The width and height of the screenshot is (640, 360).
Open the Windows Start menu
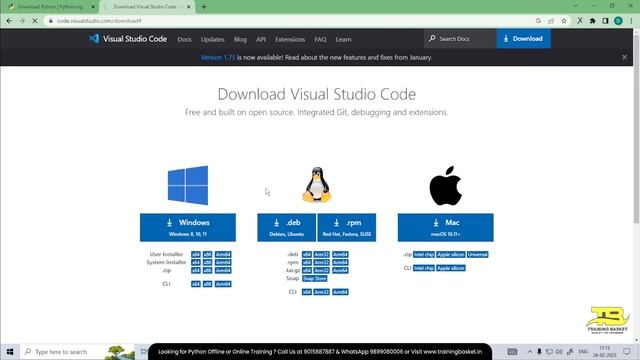pyautogui.click(x=10, y=352)
